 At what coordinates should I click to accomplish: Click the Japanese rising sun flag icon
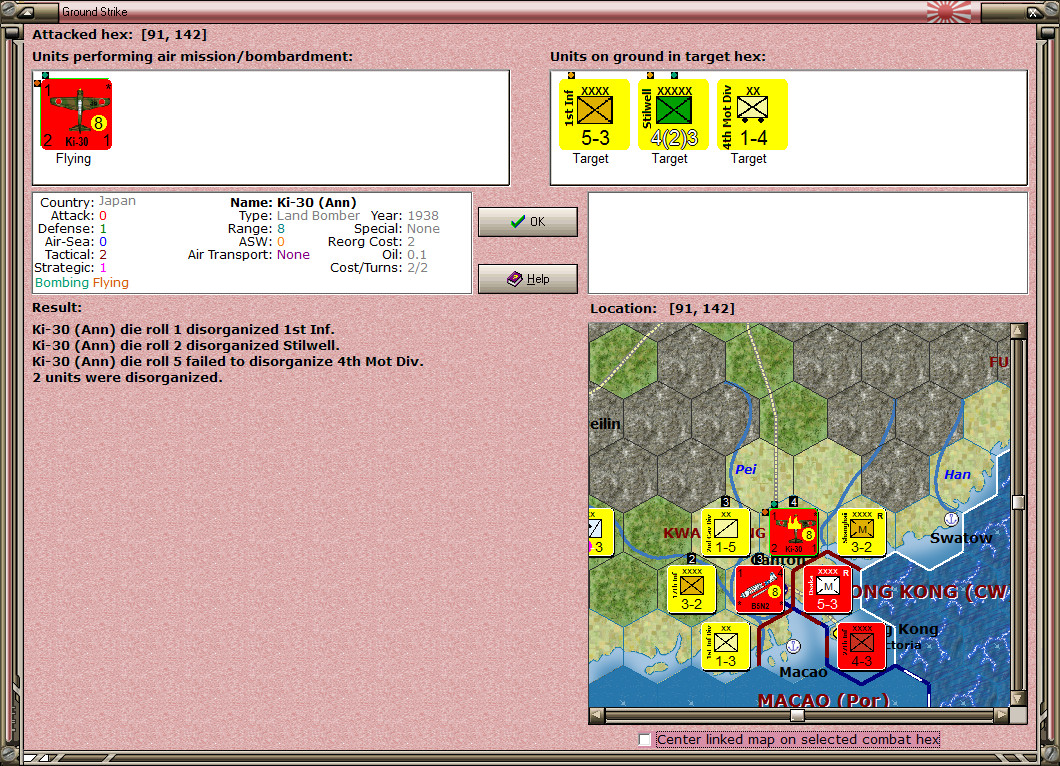click(948, 11)
